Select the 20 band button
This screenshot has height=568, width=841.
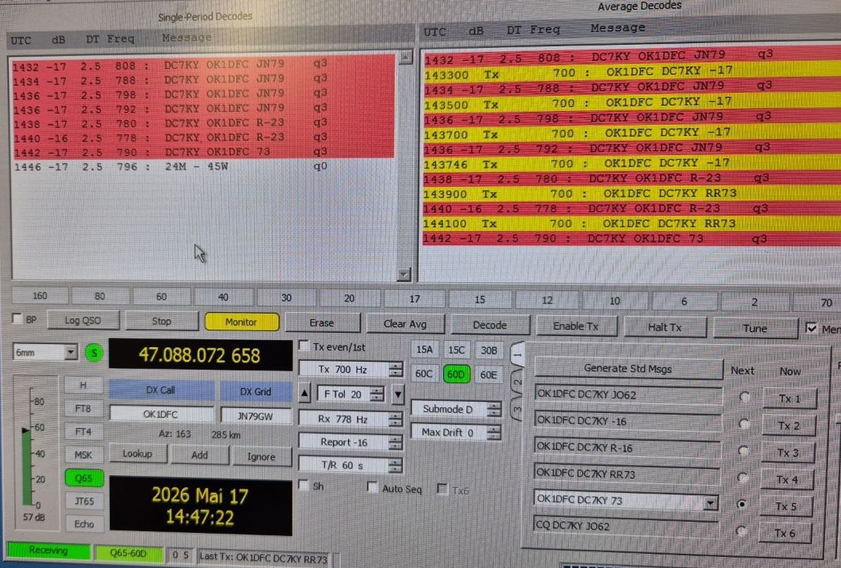click(349, 298)
